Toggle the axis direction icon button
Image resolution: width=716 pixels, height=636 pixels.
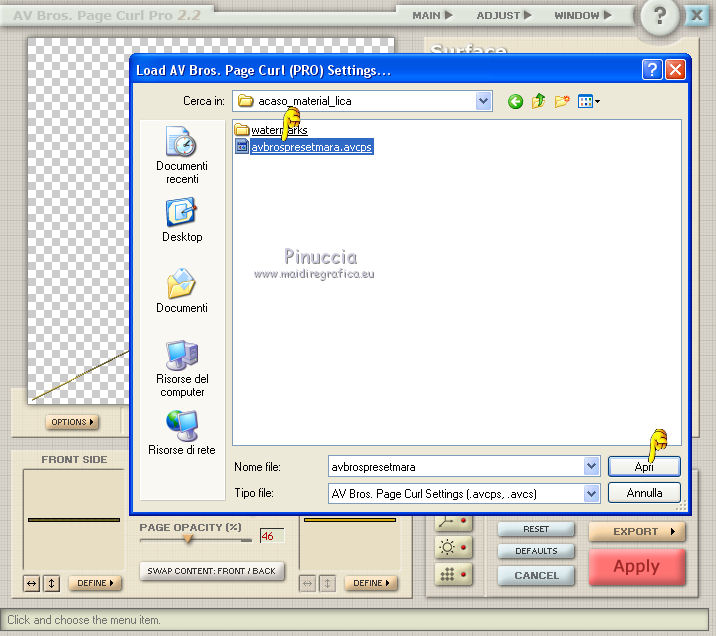point(453,521)
